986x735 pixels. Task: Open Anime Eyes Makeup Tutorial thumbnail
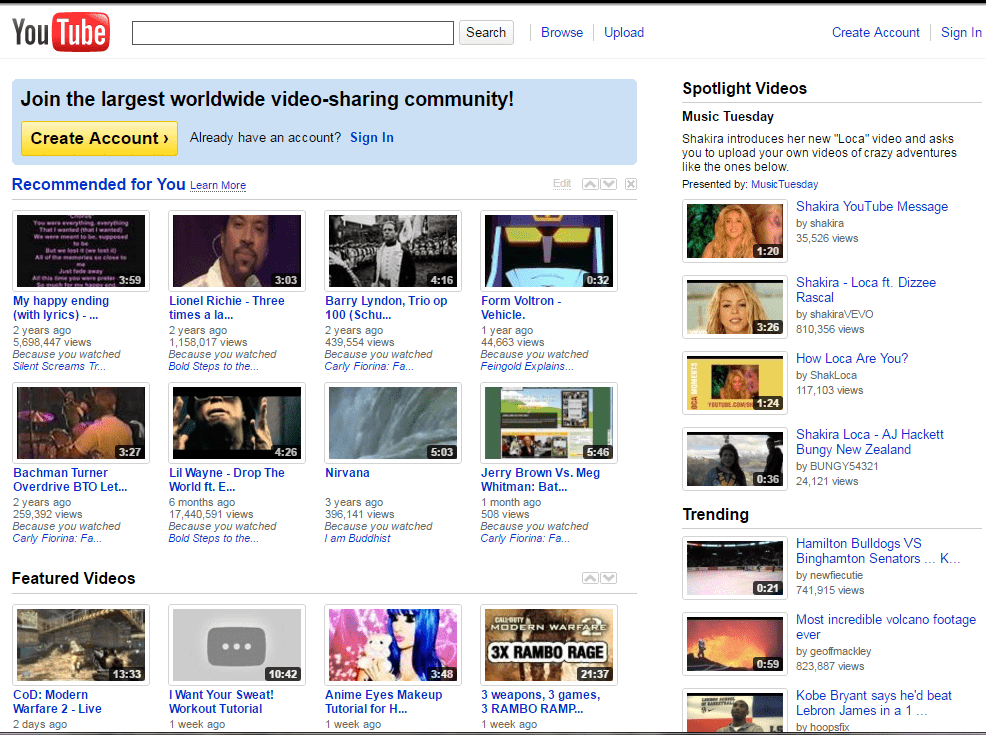tap(393, 645)
